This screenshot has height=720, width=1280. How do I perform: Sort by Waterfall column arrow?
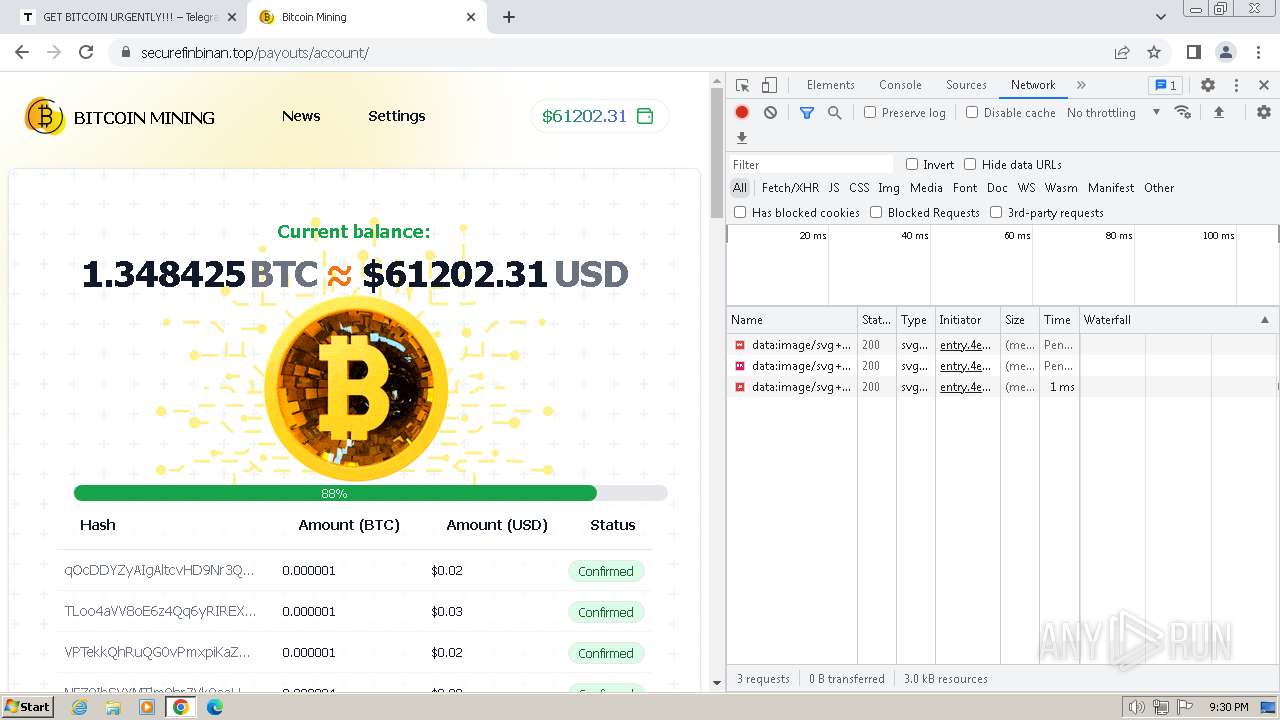(1264, 320)
